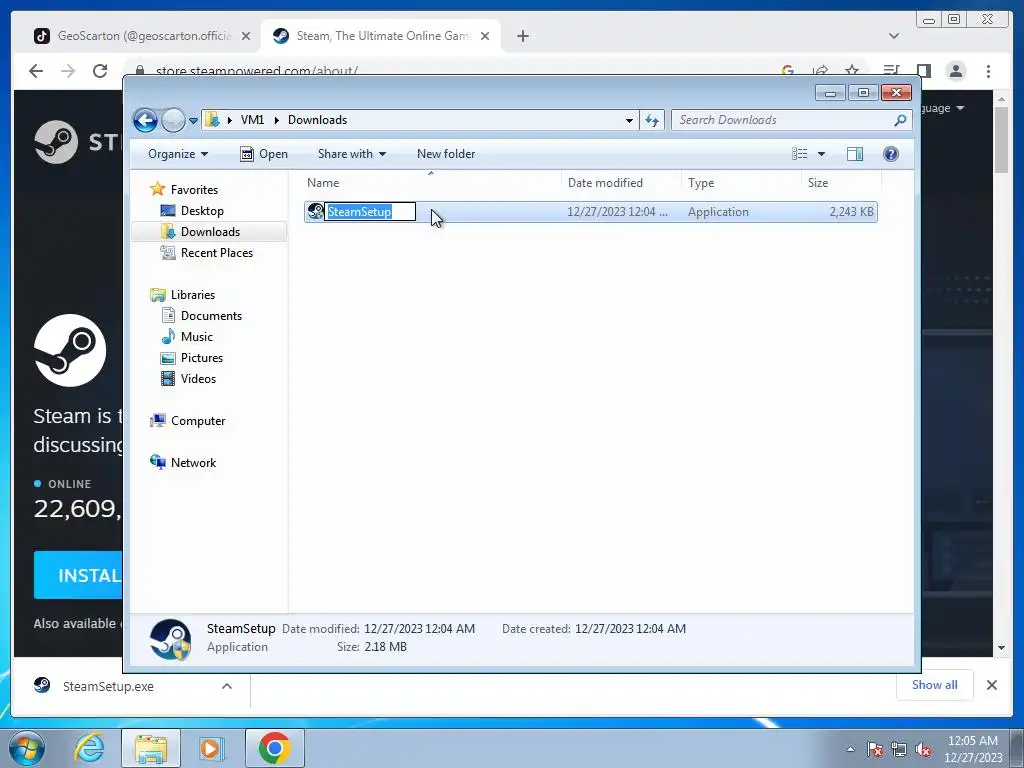Click Show all downloads in Chrome
Image resolution: width=1024 pixels, height=768 pixels.
pyautogui.click(x=935, y=685)
